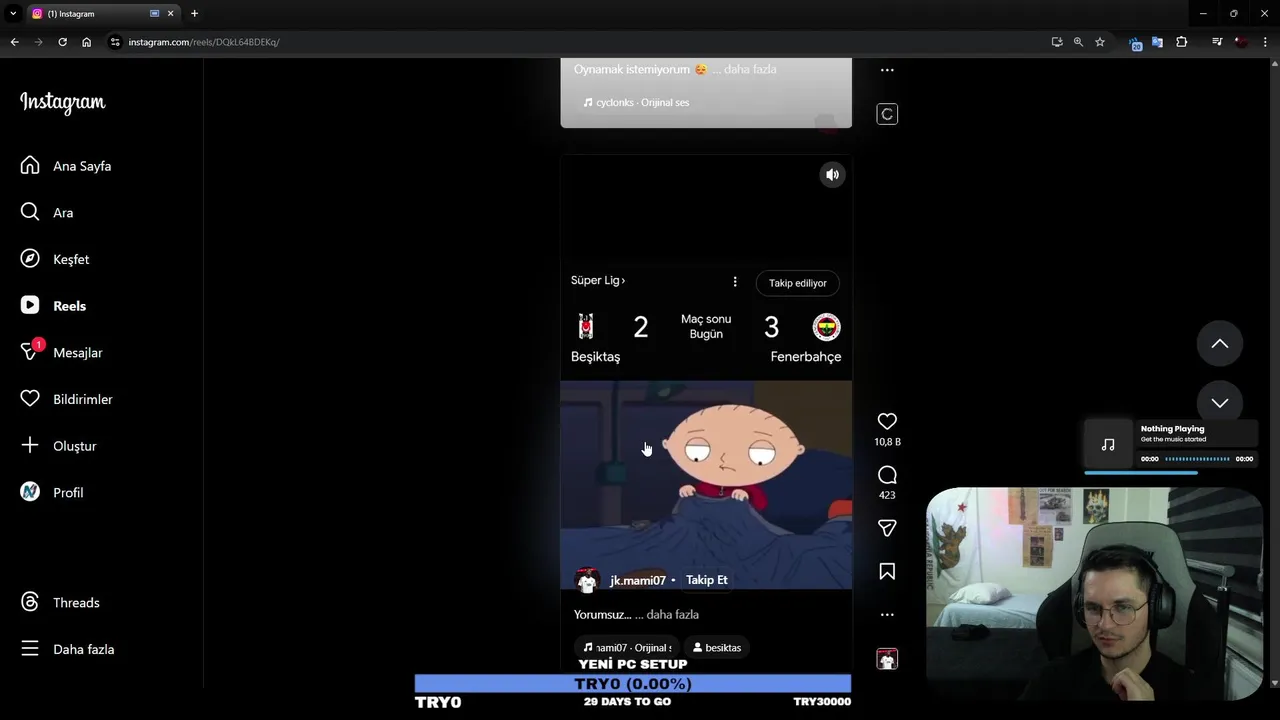Go back with browser back arrow
1280x720 pixels.
point(14,42)
